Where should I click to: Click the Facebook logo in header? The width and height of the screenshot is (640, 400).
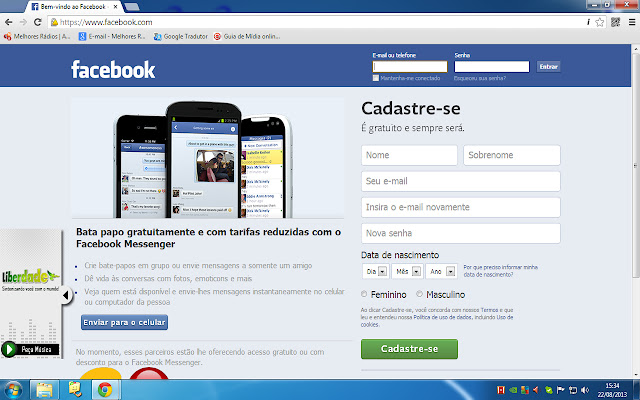click(x=113, y=69)
